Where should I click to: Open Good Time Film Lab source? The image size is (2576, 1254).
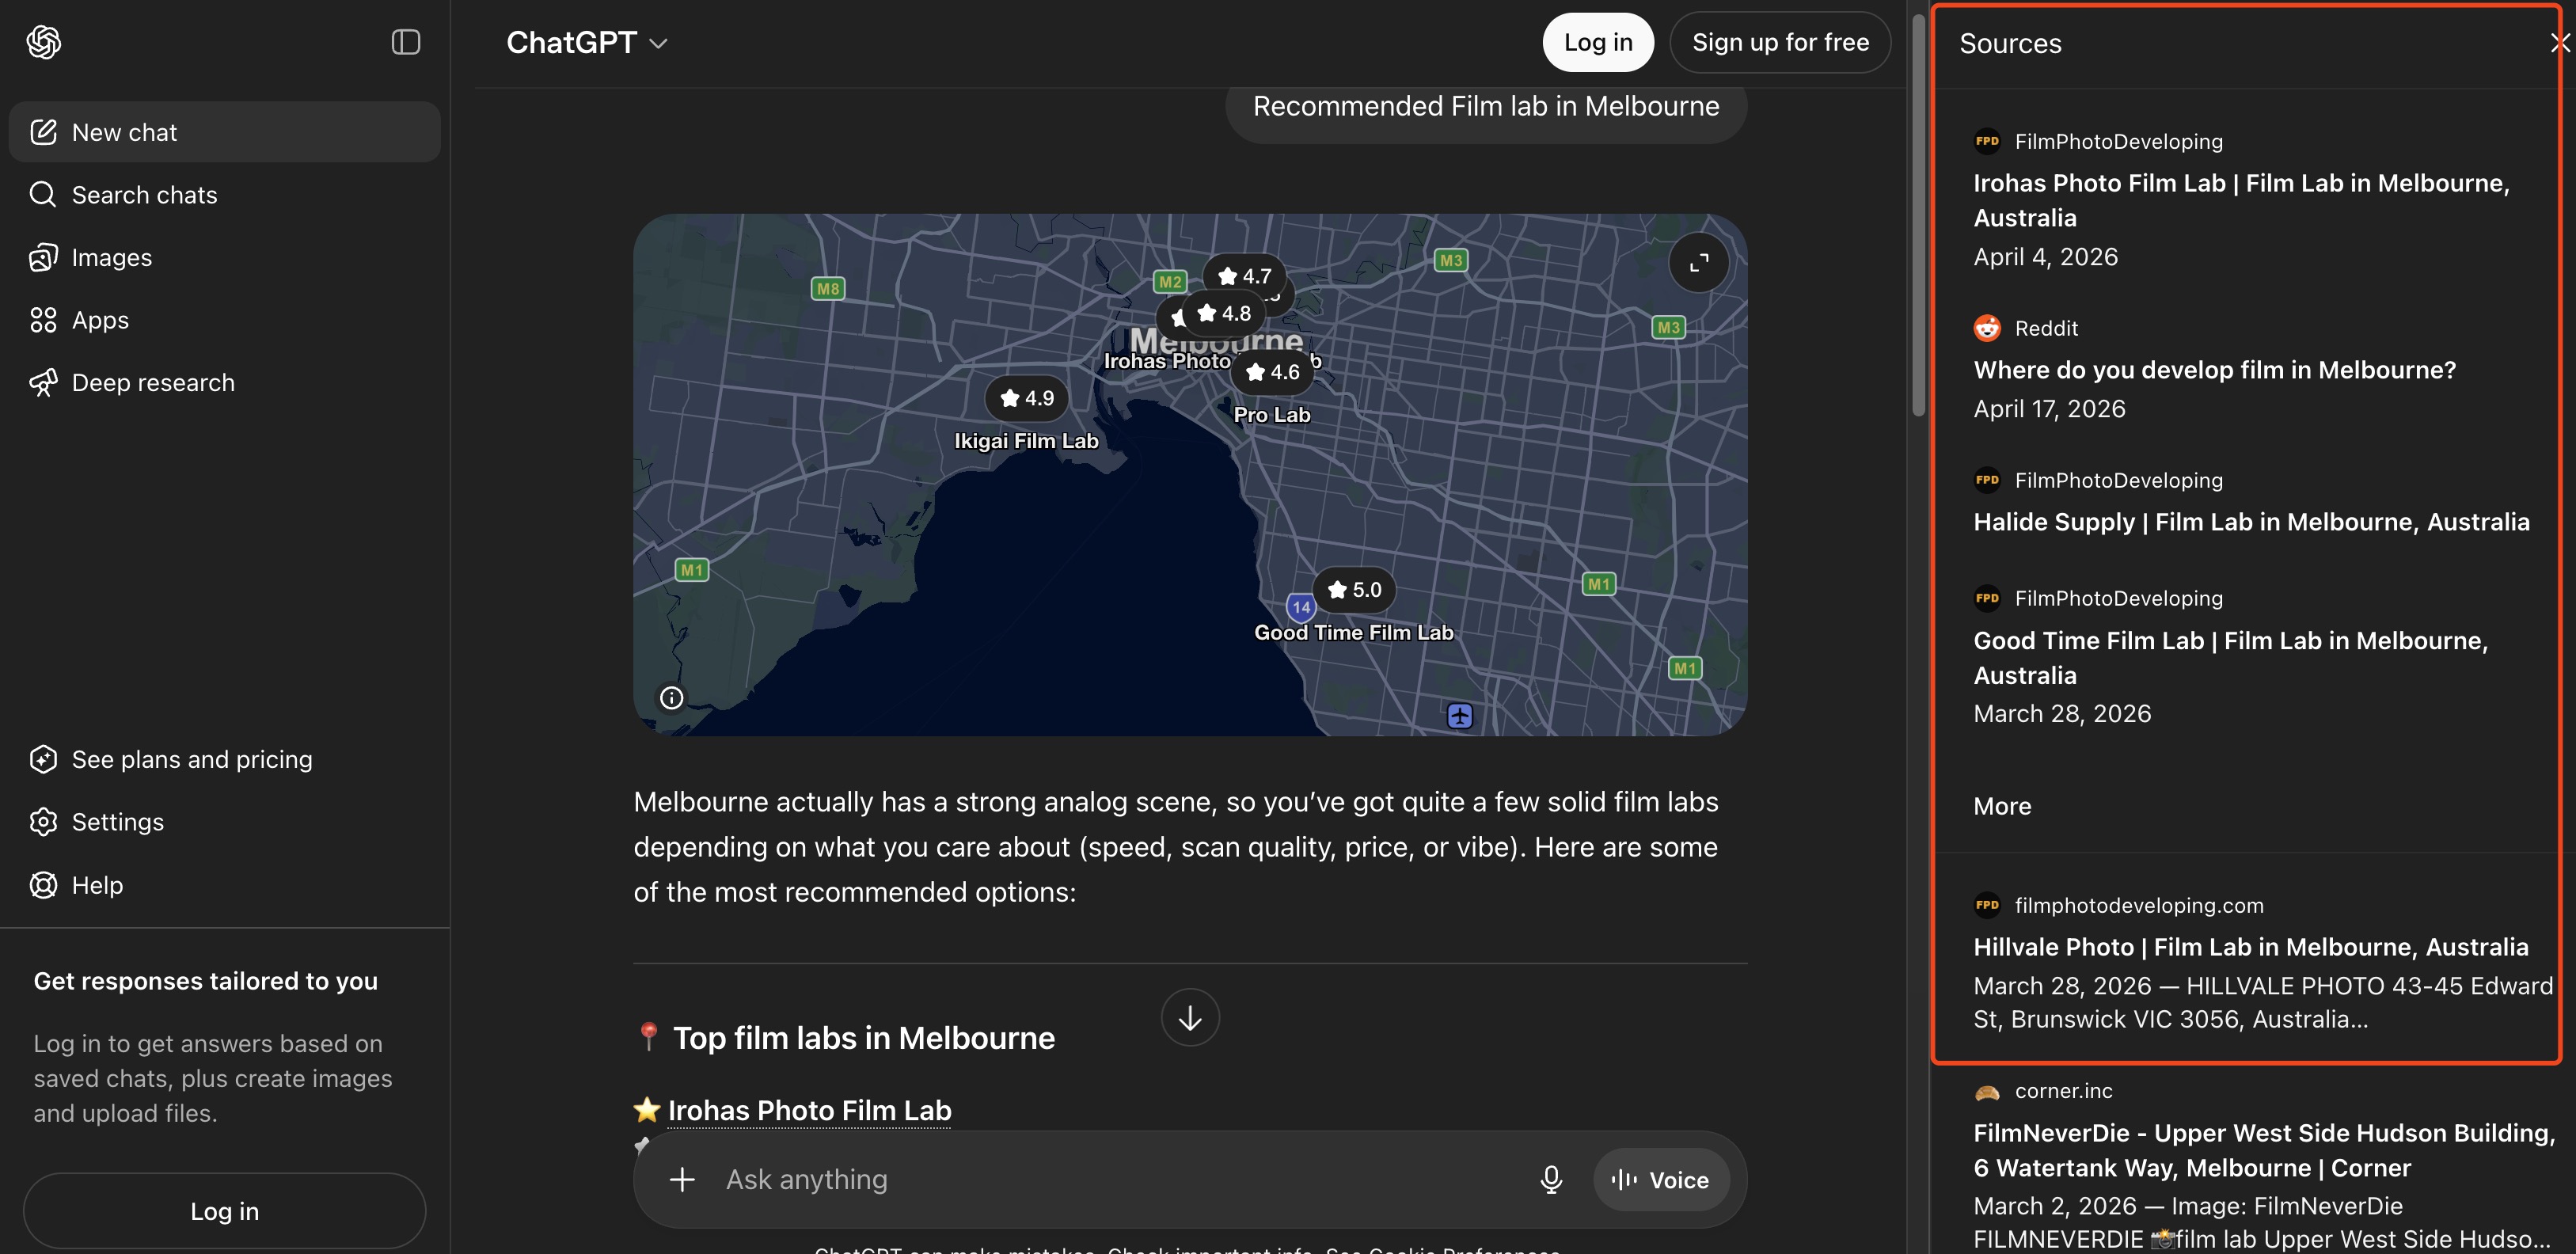point(2230,658)
